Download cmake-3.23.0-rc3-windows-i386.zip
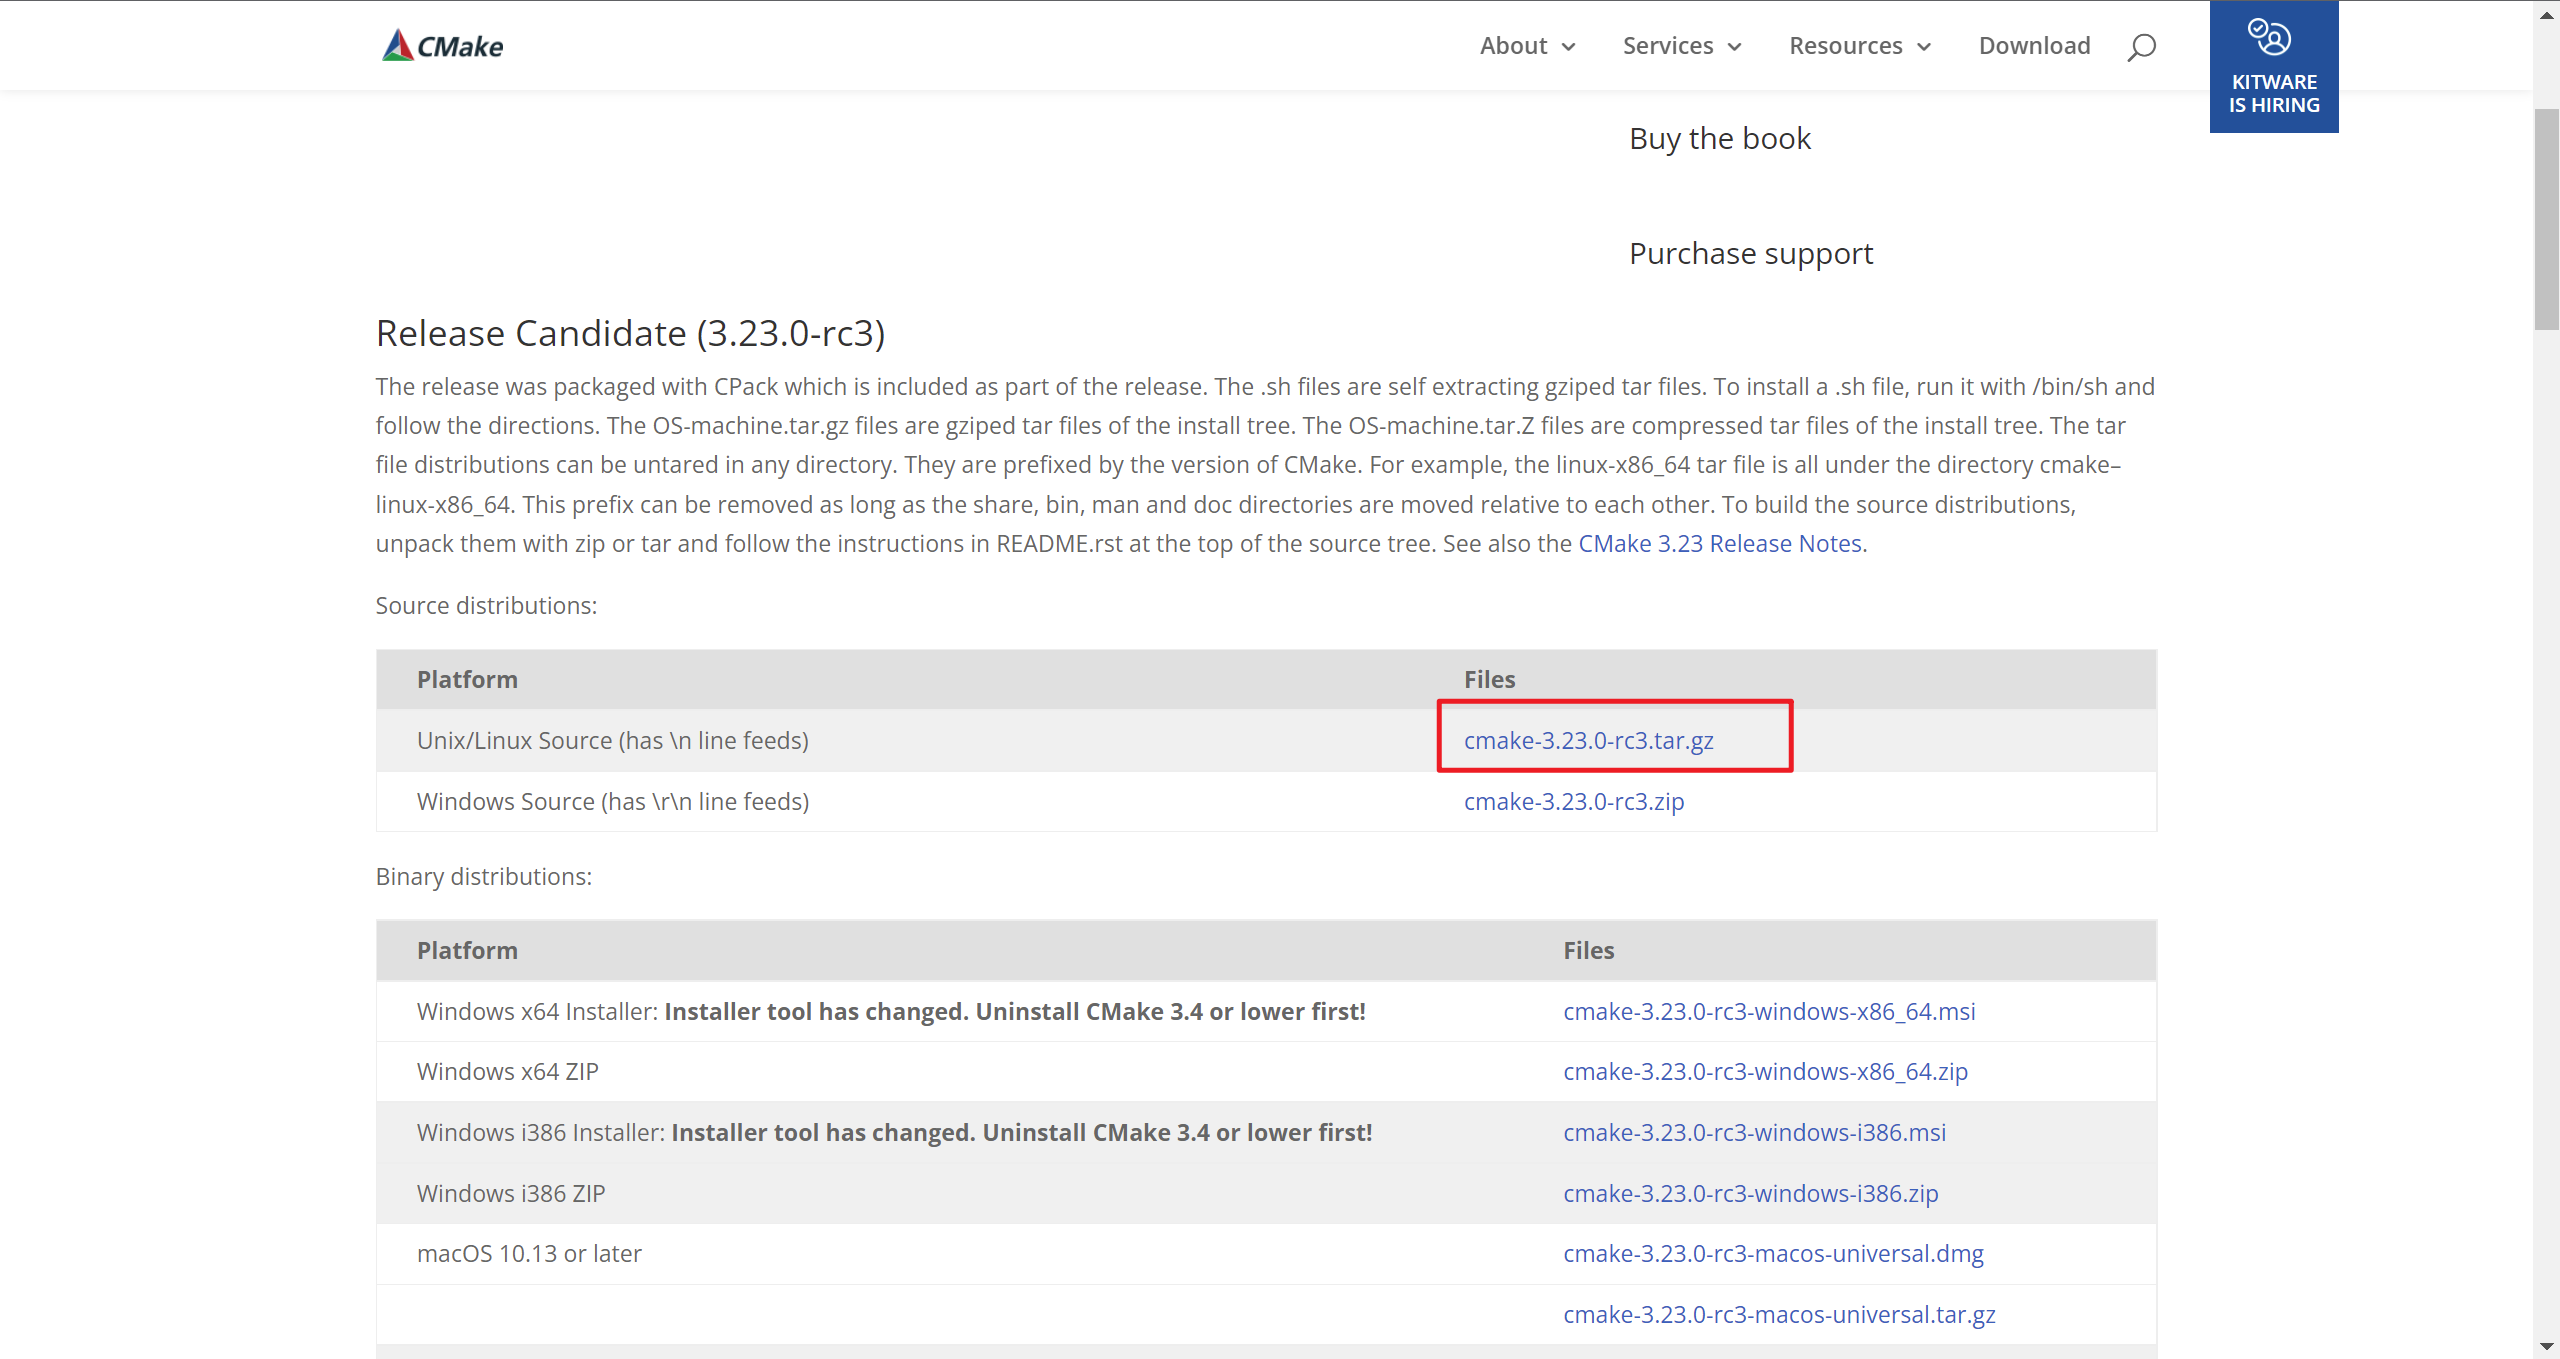The height and width of the screenshot is (1359, 2560). [x=1750, y=1194]
